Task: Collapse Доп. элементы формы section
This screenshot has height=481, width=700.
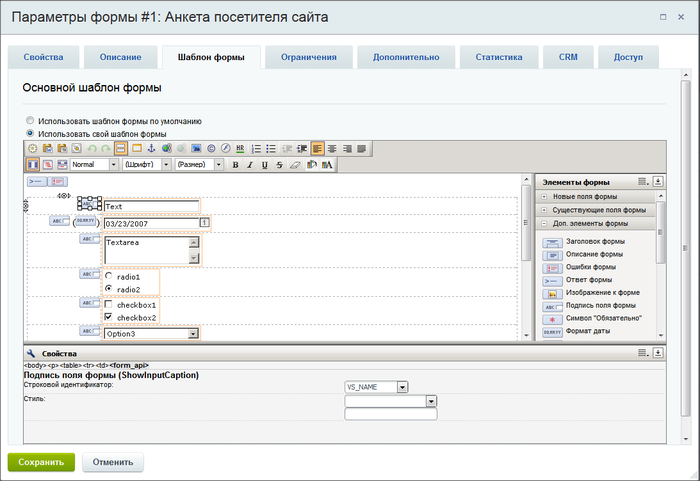Action: pos(544,223)
